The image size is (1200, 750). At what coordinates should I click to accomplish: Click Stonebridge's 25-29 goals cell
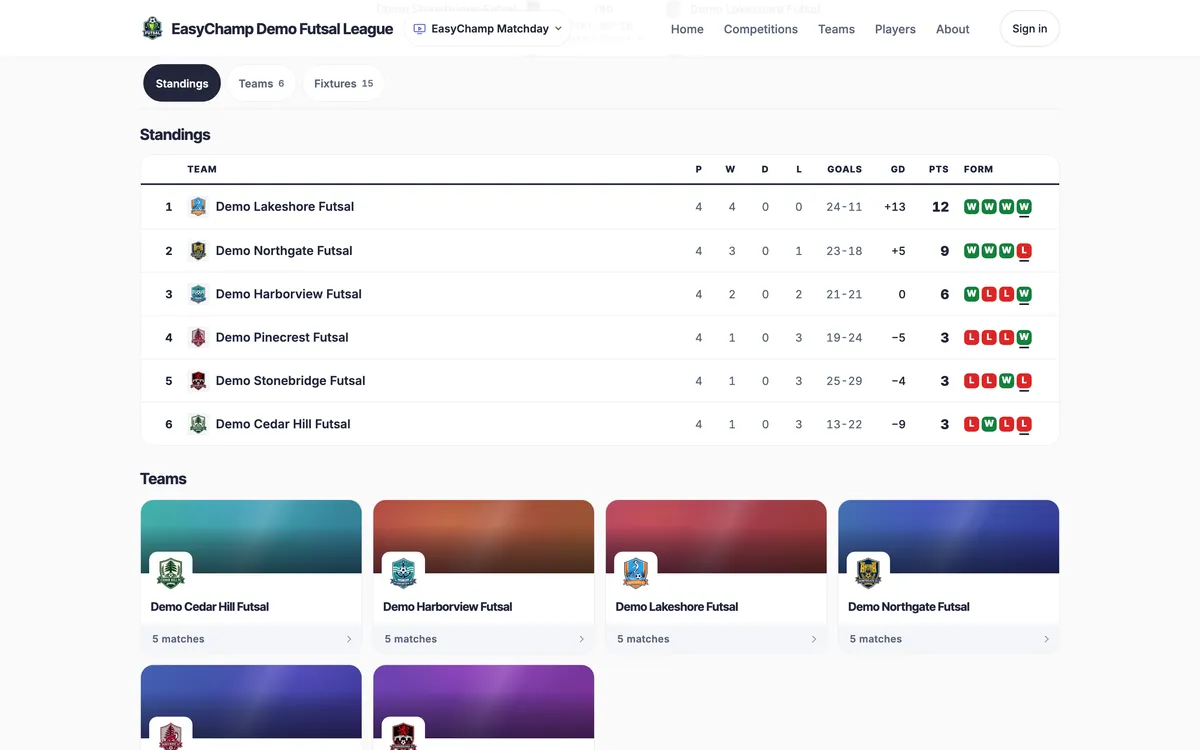(x=844, y=381)
